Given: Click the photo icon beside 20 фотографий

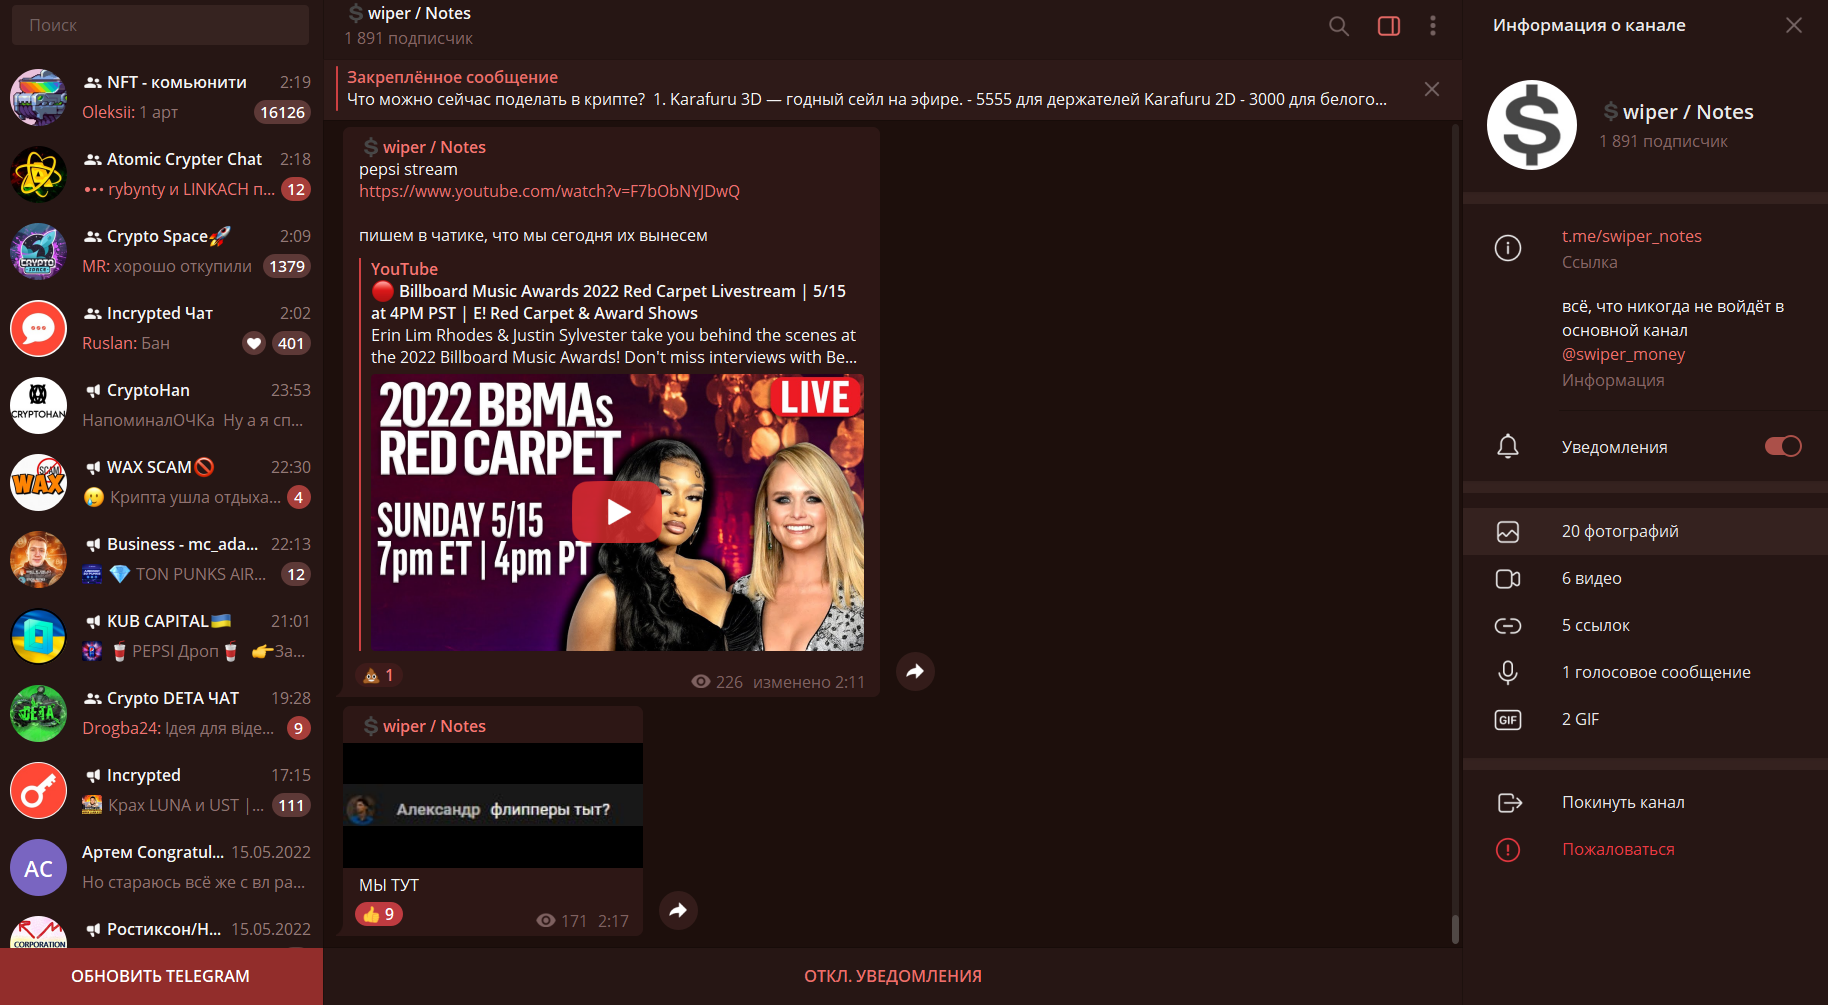Looking at the screenshot, I should click(x=1508, y=532).
